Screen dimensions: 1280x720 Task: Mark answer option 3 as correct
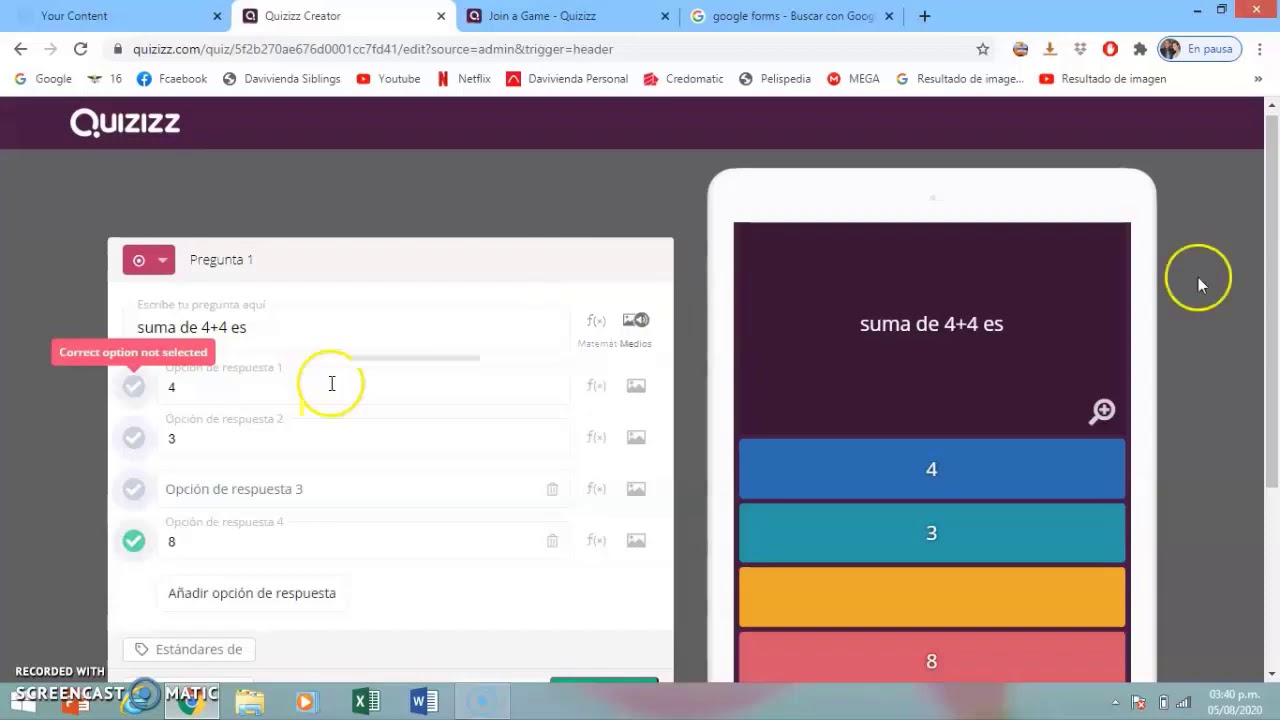pos(134,438)
